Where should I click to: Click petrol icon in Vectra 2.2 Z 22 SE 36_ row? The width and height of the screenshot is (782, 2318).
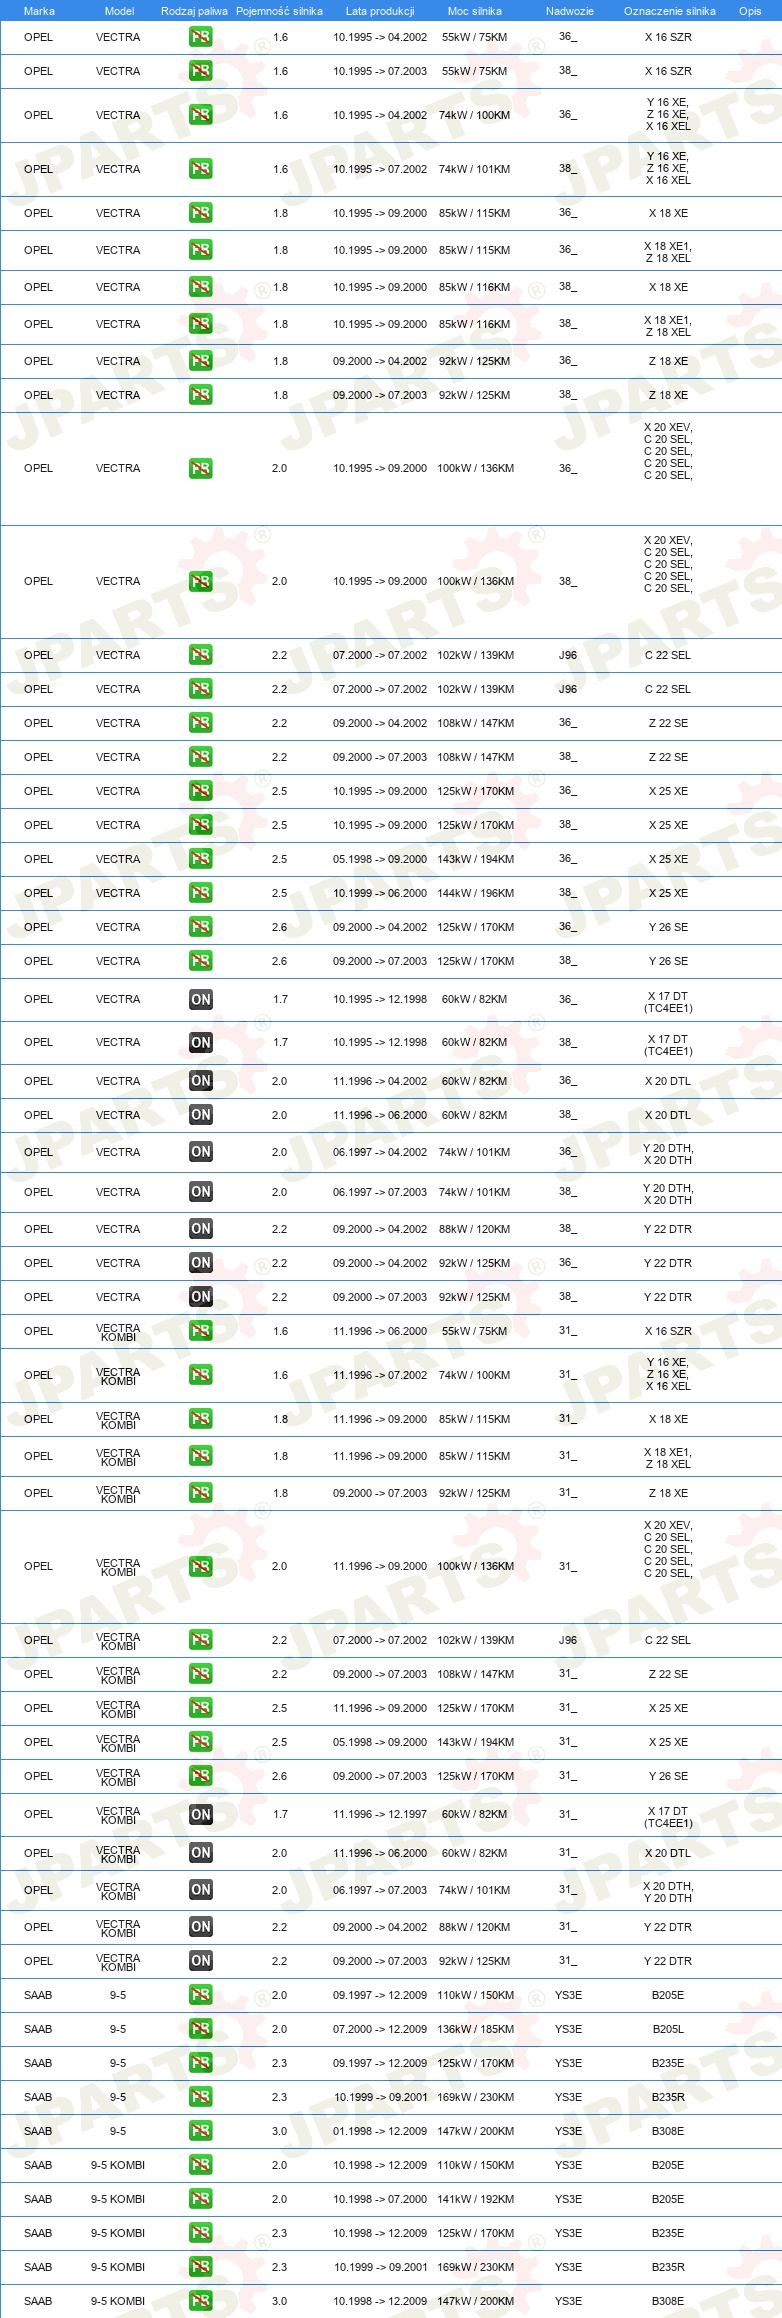click(201, 723)
